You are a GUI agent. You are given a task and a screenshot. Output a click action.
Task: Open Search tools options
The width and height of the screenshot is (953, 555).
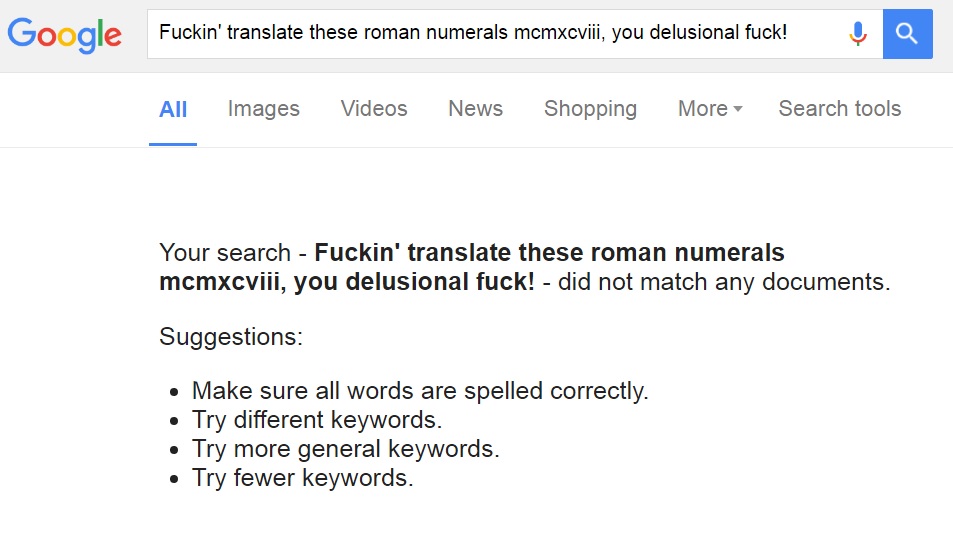839,109
